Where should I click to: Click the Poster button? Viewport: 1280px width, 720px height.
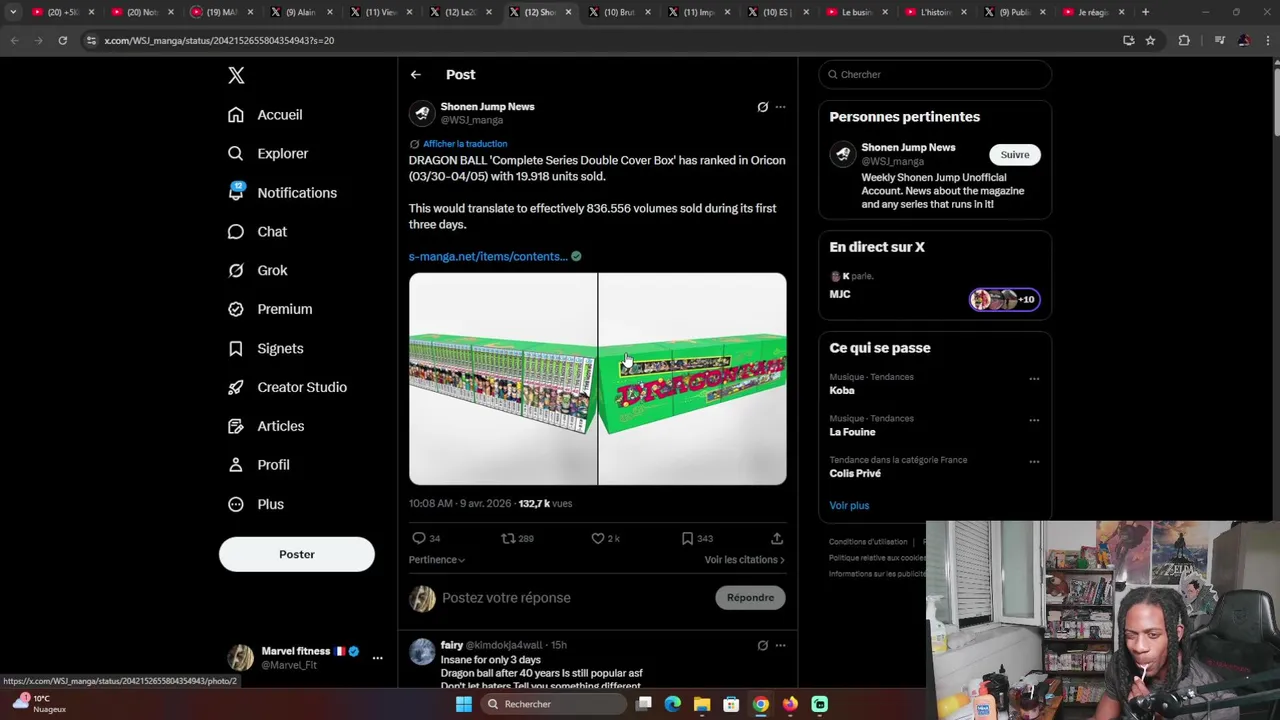point(297,554)
